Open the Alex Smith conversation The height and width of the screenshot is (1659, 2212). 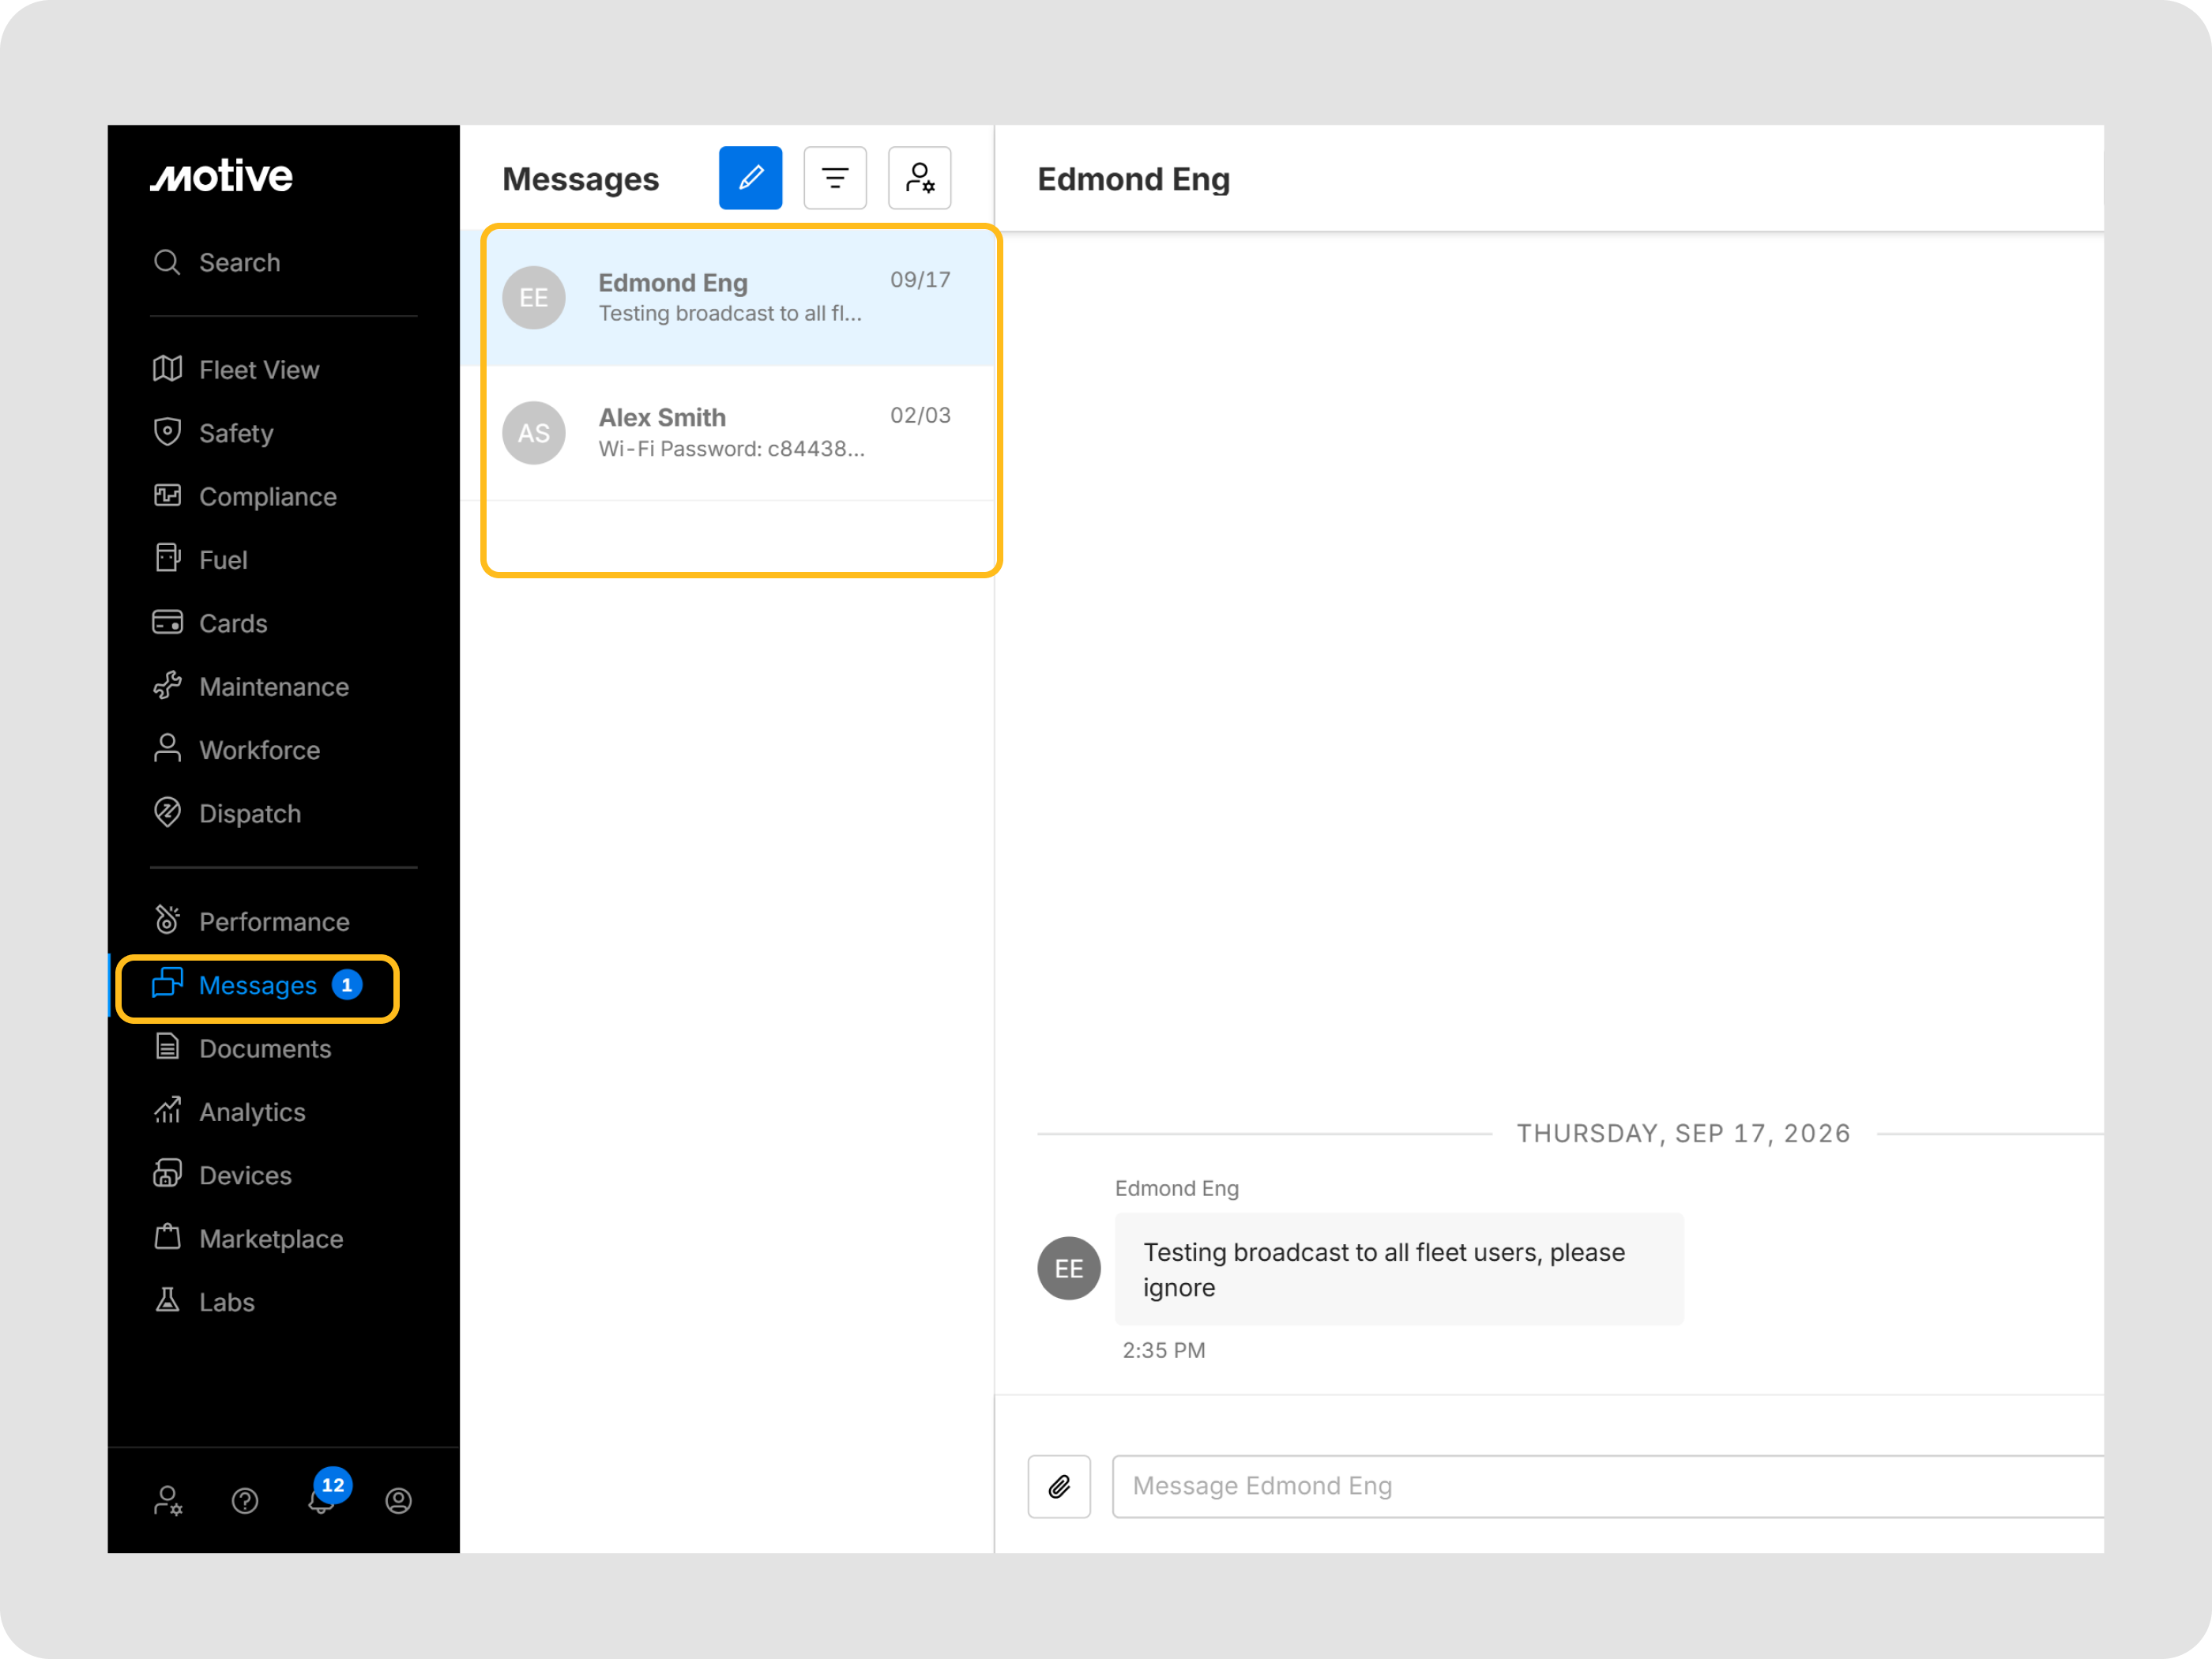(x=727, y=433)
